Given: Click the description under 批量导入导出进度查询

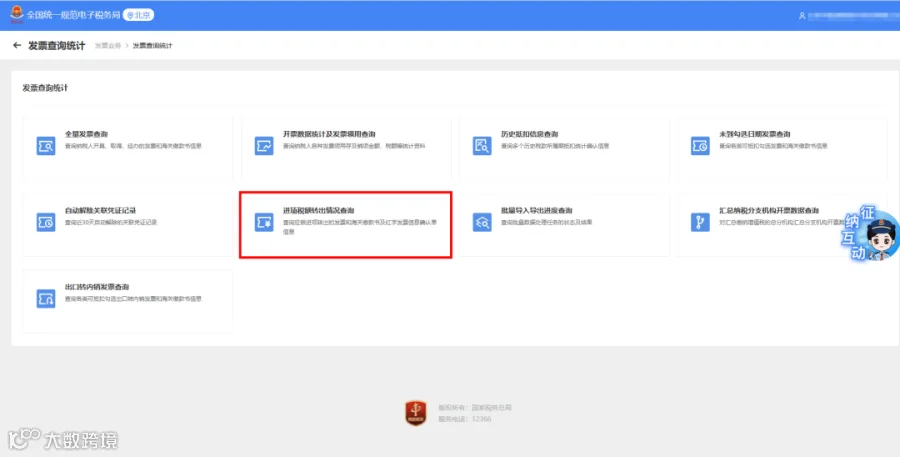Looking at the screenshot, I should tap(546, 223).
